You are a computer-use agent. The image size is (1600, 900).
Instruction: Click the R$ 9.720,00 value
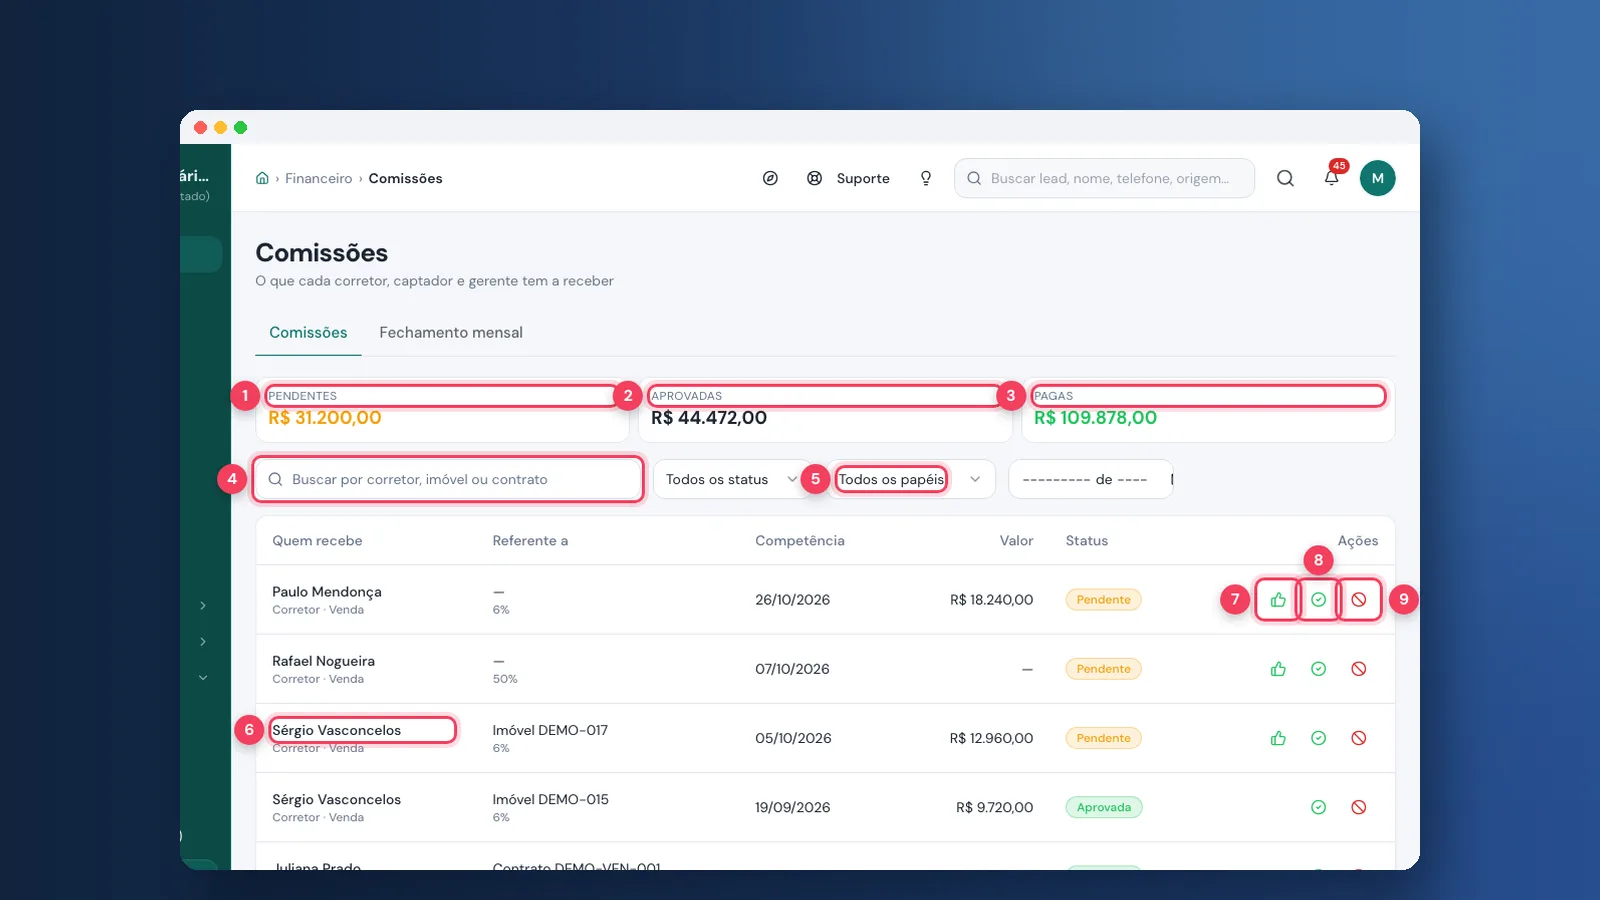pos(995,807)
